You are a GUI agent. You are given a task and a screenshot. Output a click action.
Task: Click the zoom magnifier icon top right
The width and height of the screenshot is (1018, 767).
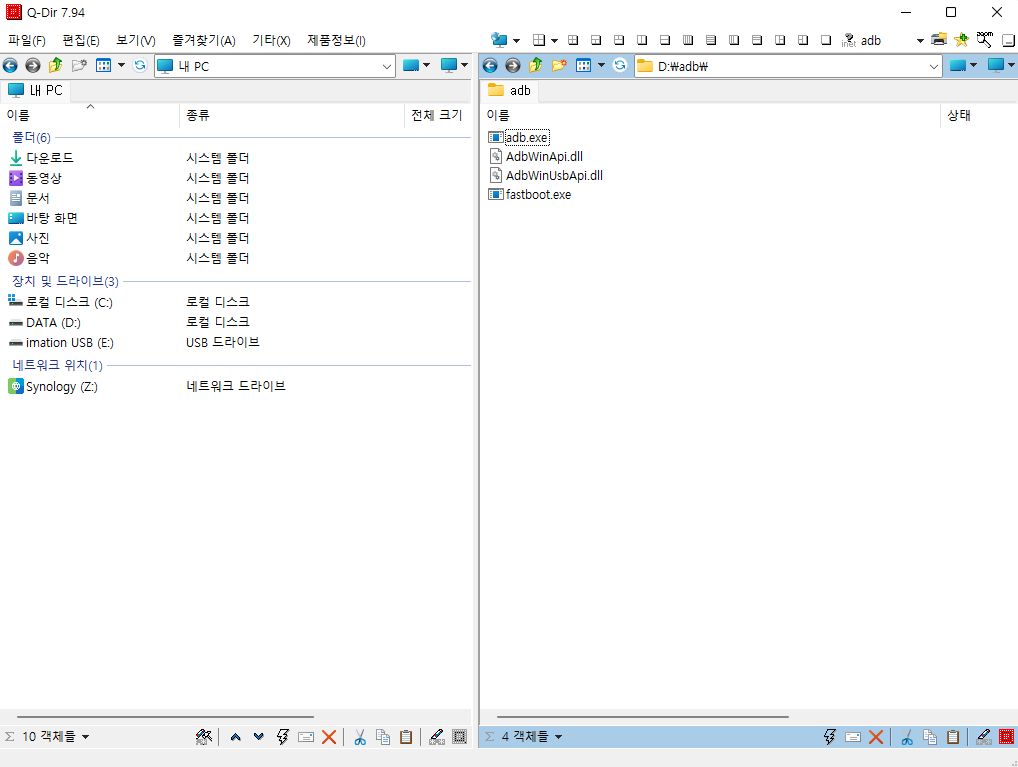982,40
